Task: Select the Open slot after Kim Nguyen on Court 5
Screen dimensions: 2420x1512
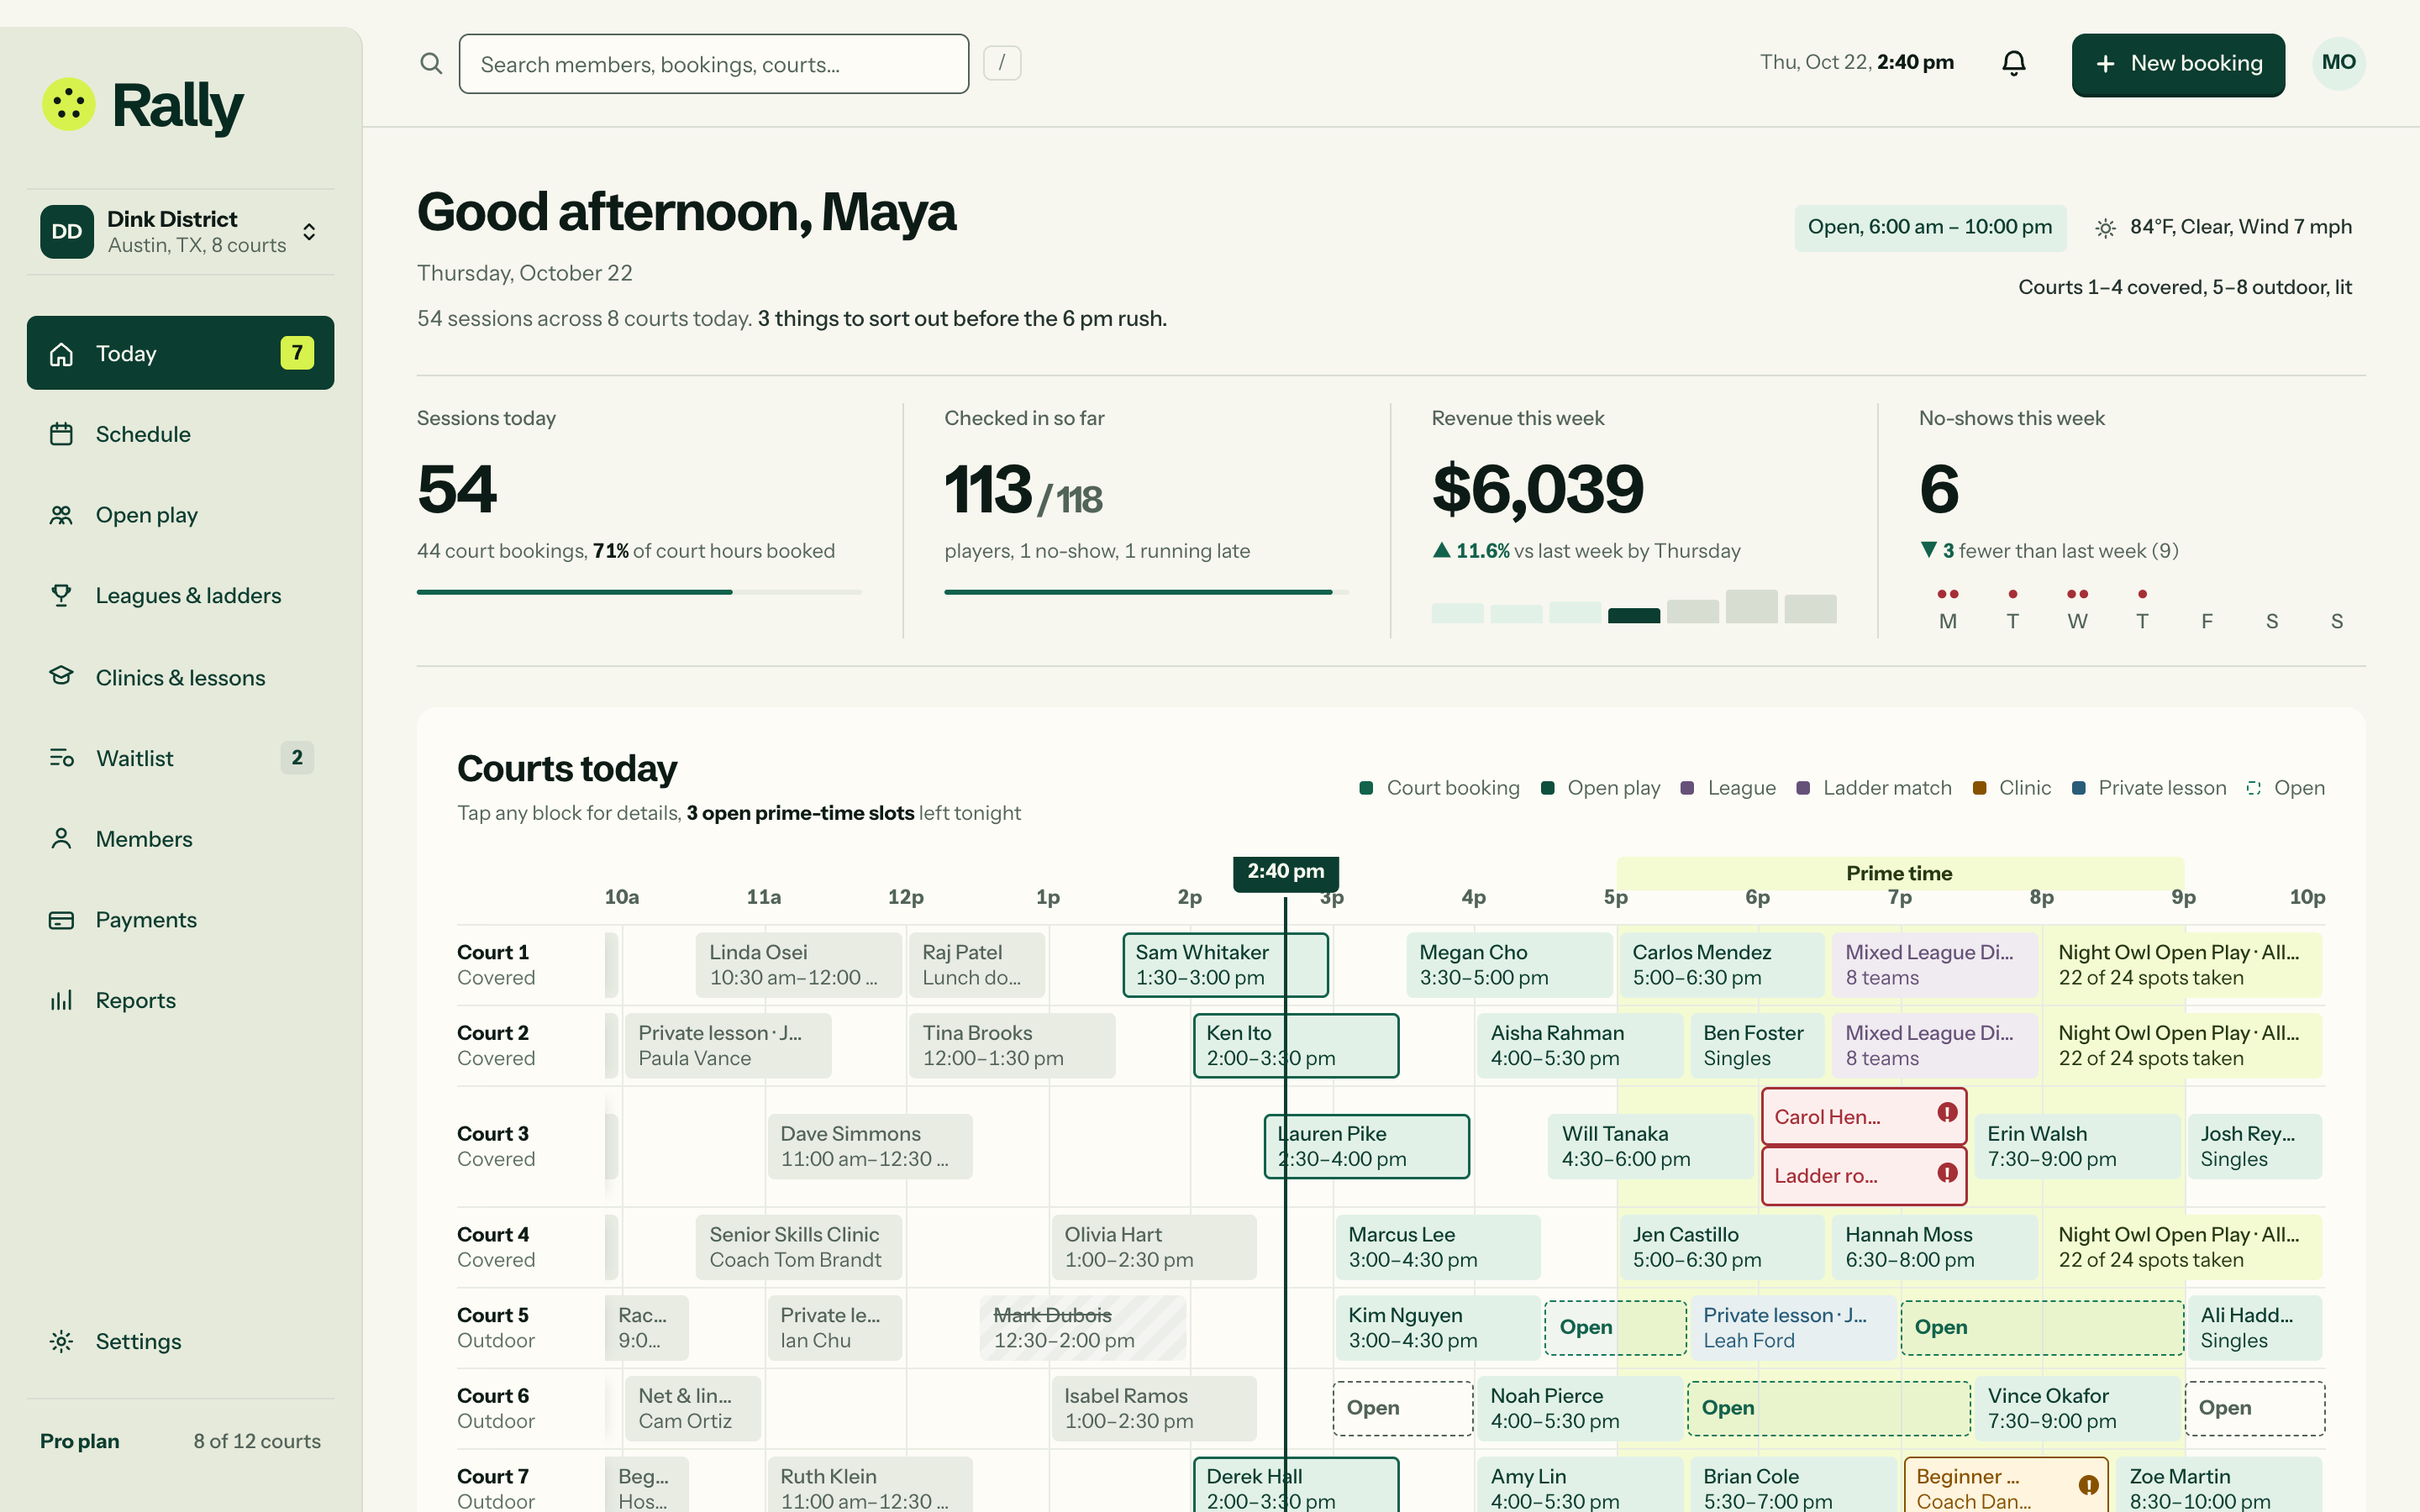Action: point(1615,1327)
